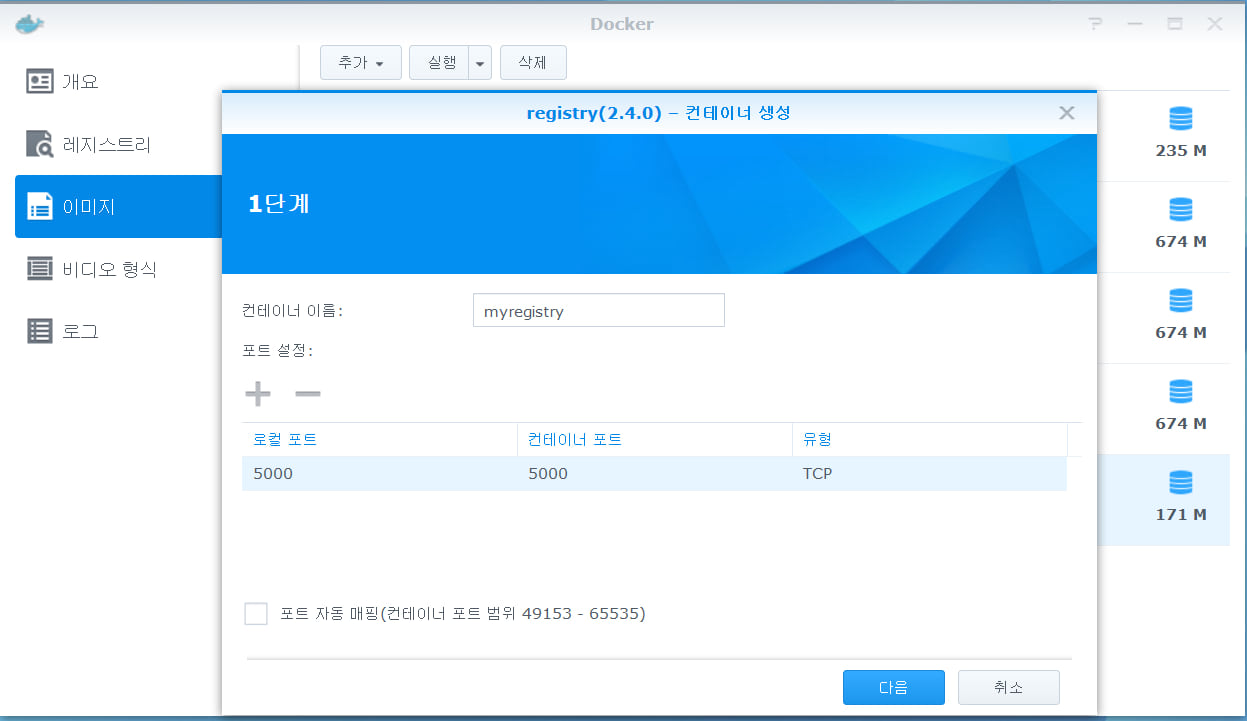
Task: Click the 유형 column header
Action: tap(929, 439)
